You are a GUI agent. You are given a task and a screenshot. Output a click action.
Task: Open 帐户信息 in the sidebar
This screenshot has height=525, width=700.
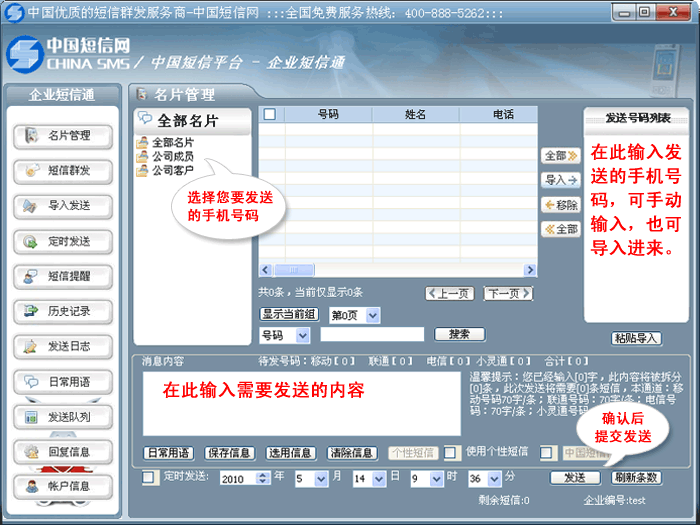63,487
